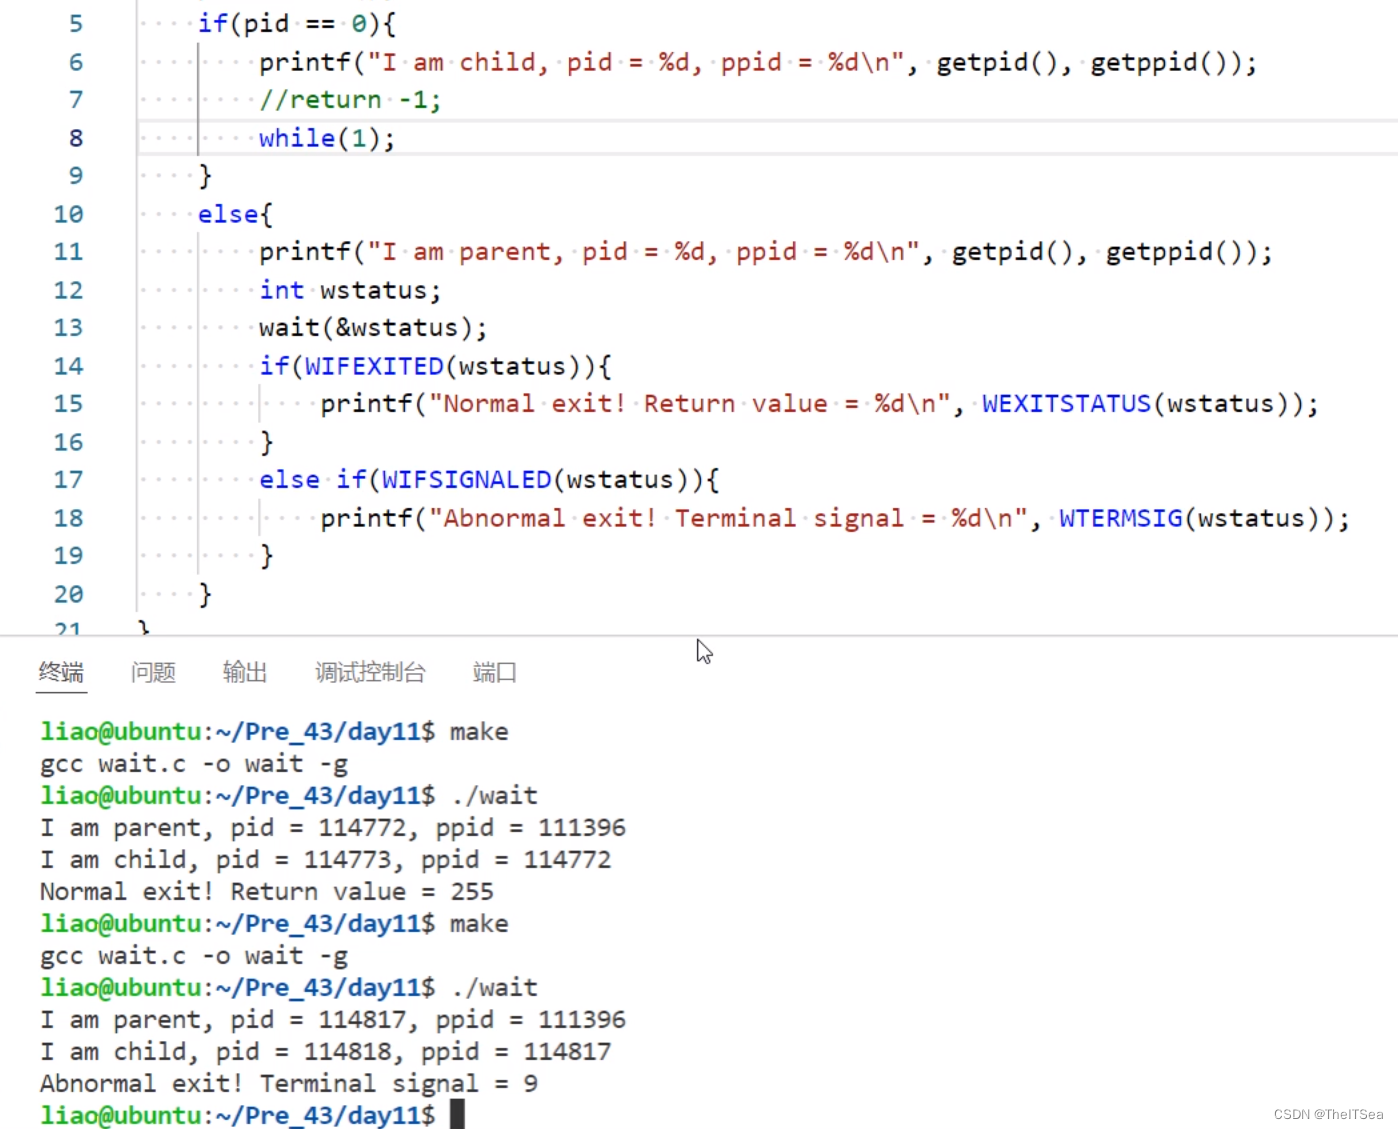Click the WIFEXITED macro on line 14
The width and height of the screenshot is (1398, 1129).
[x=374, y=366]
